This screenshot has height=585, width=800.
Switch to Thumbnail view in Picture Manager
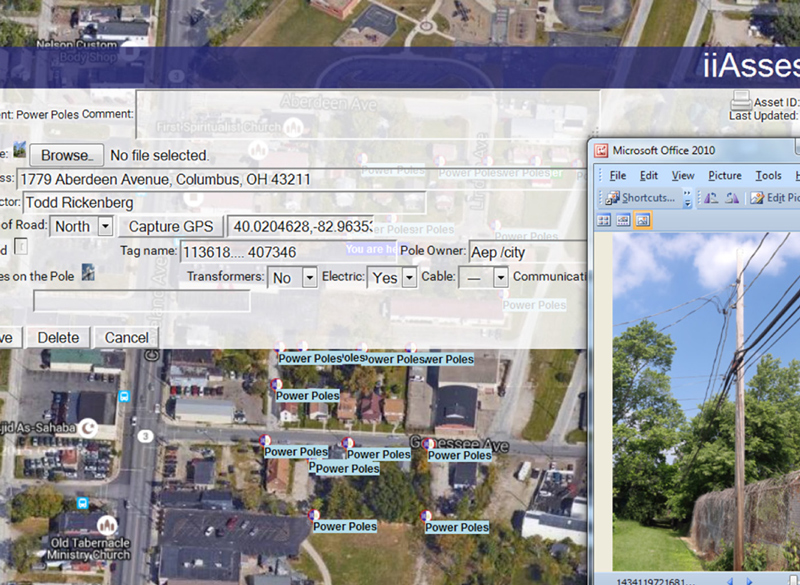(604, 220)
